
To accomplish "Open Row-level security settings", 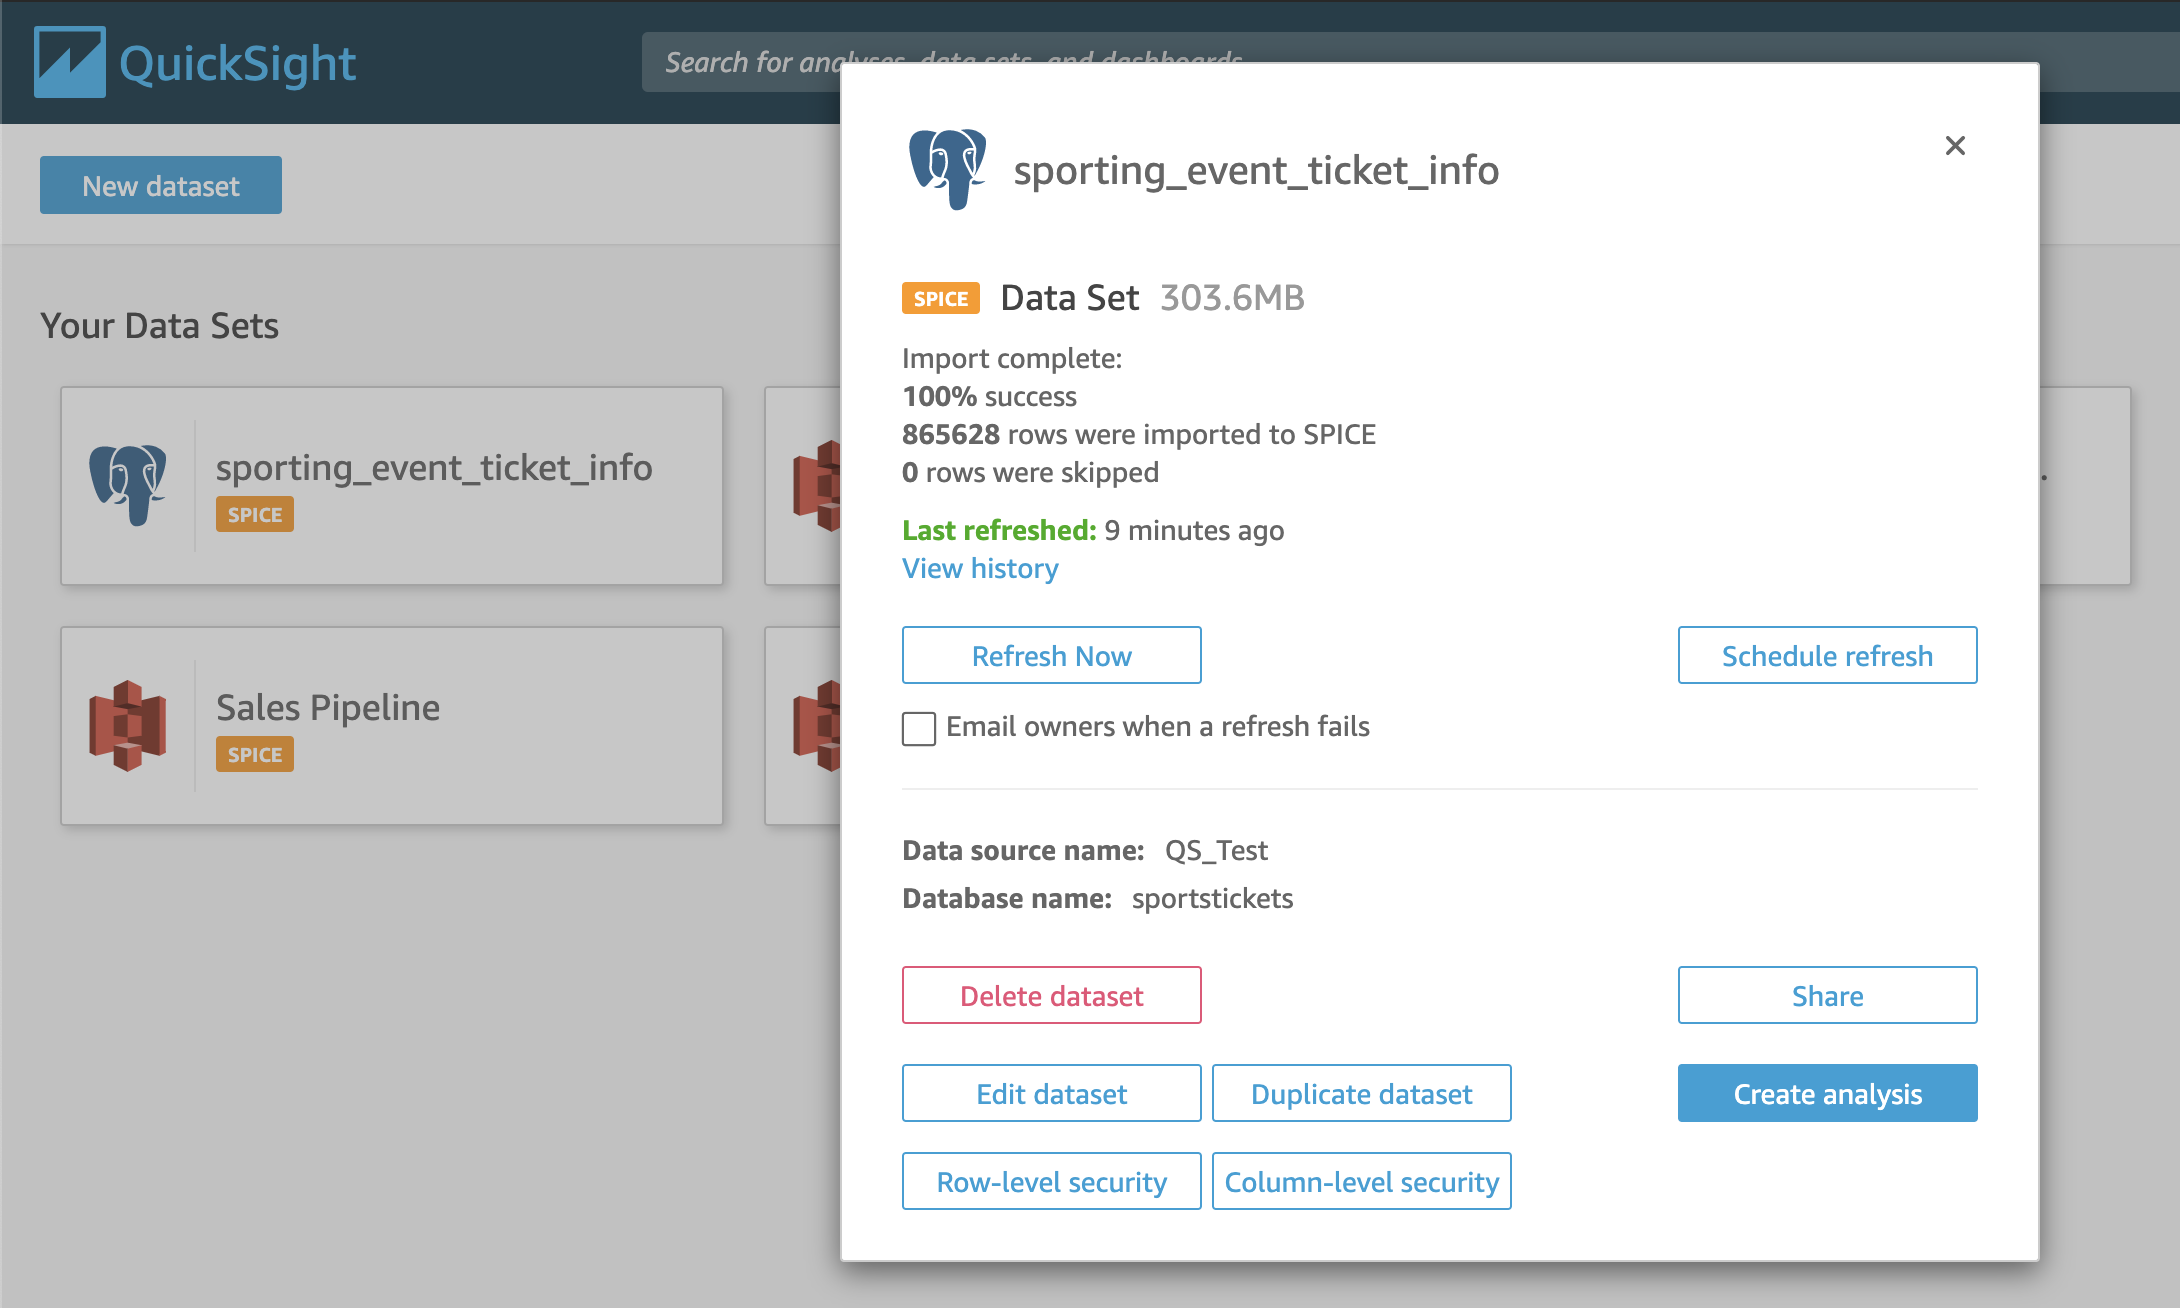I will click(1051, 1182).
